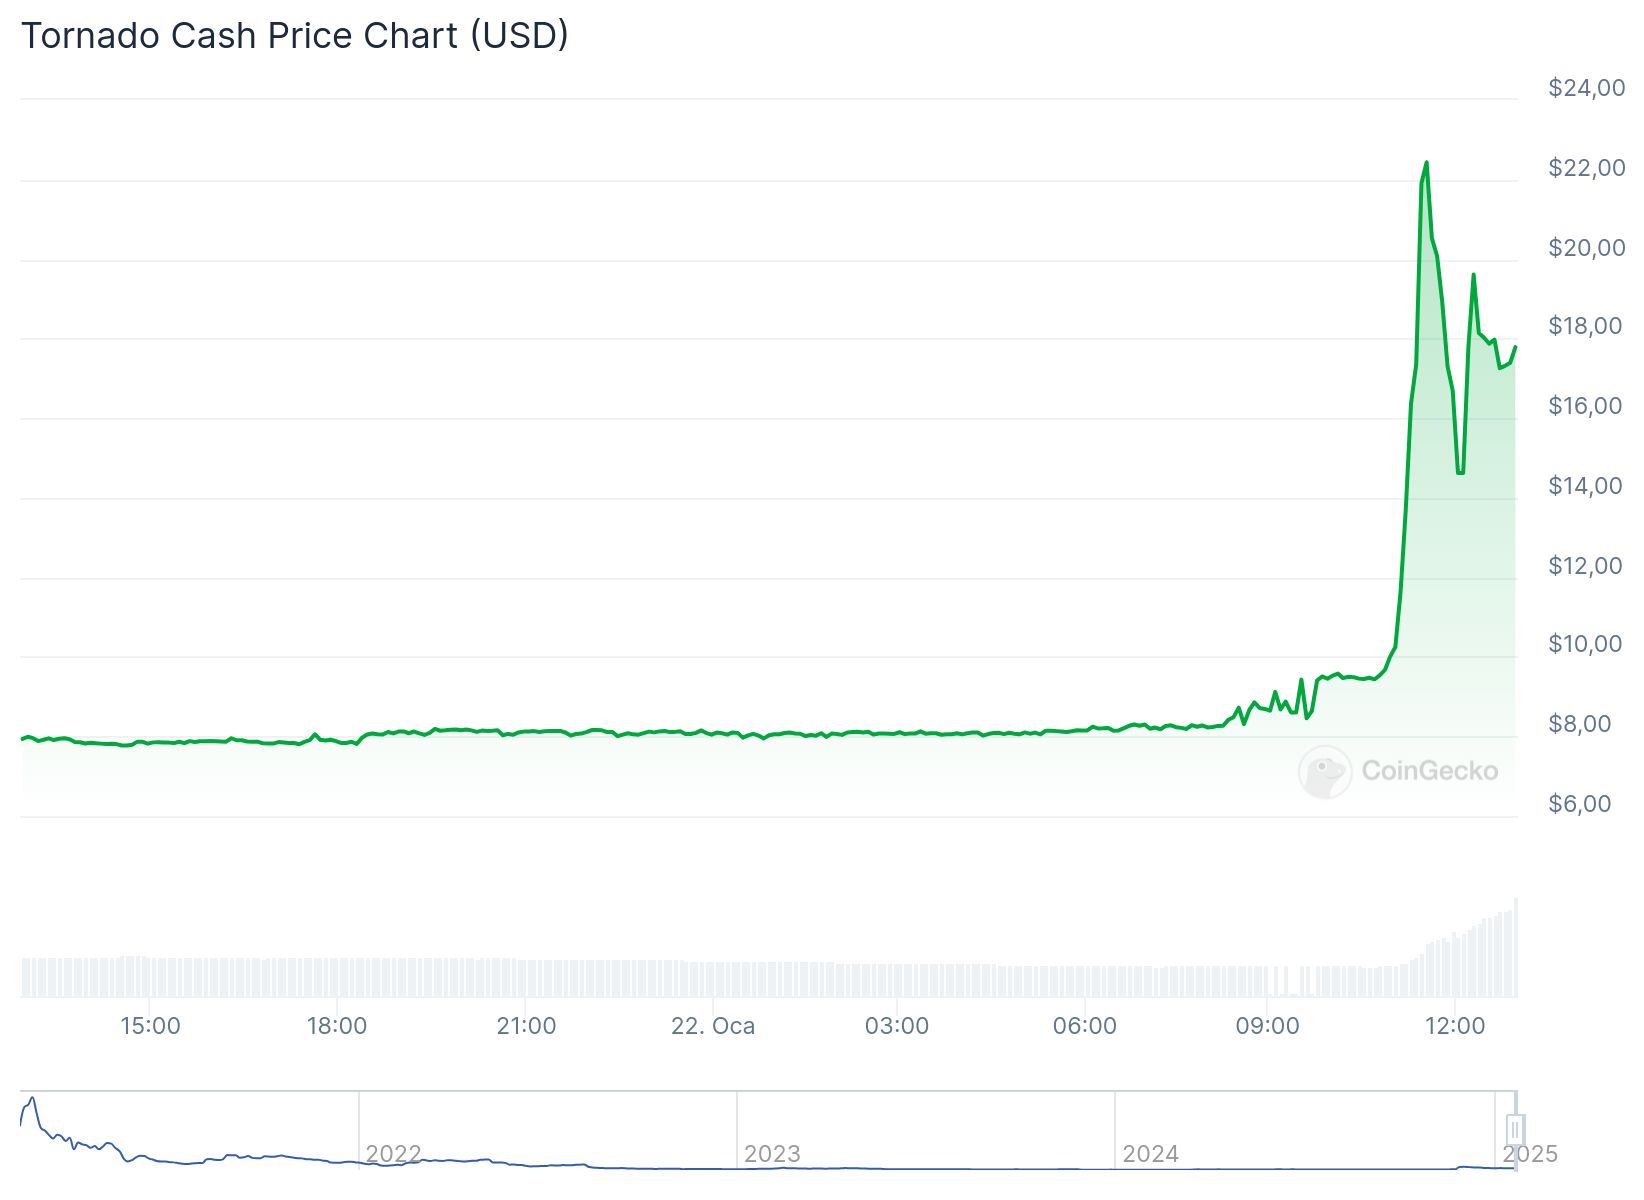Click the 2022 label in the navigator
Image resolution: width=1644 pixels, height=1200 pixels.
393,1154
